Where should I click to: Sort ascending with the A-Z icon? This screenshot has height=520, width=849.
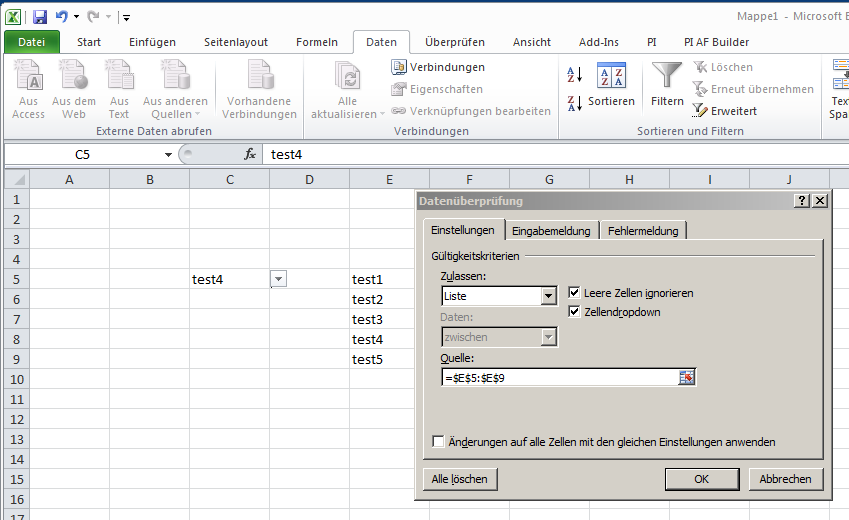pos(574,74)
